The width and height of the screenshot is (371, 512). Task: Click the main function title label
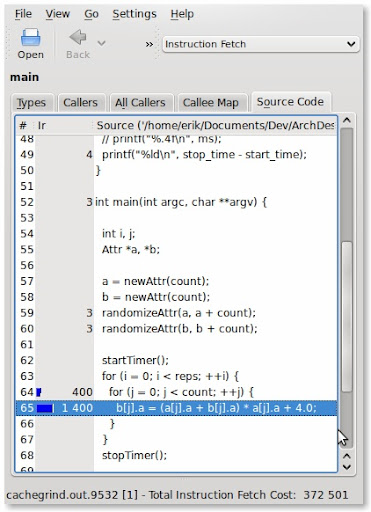click(24, 77)
